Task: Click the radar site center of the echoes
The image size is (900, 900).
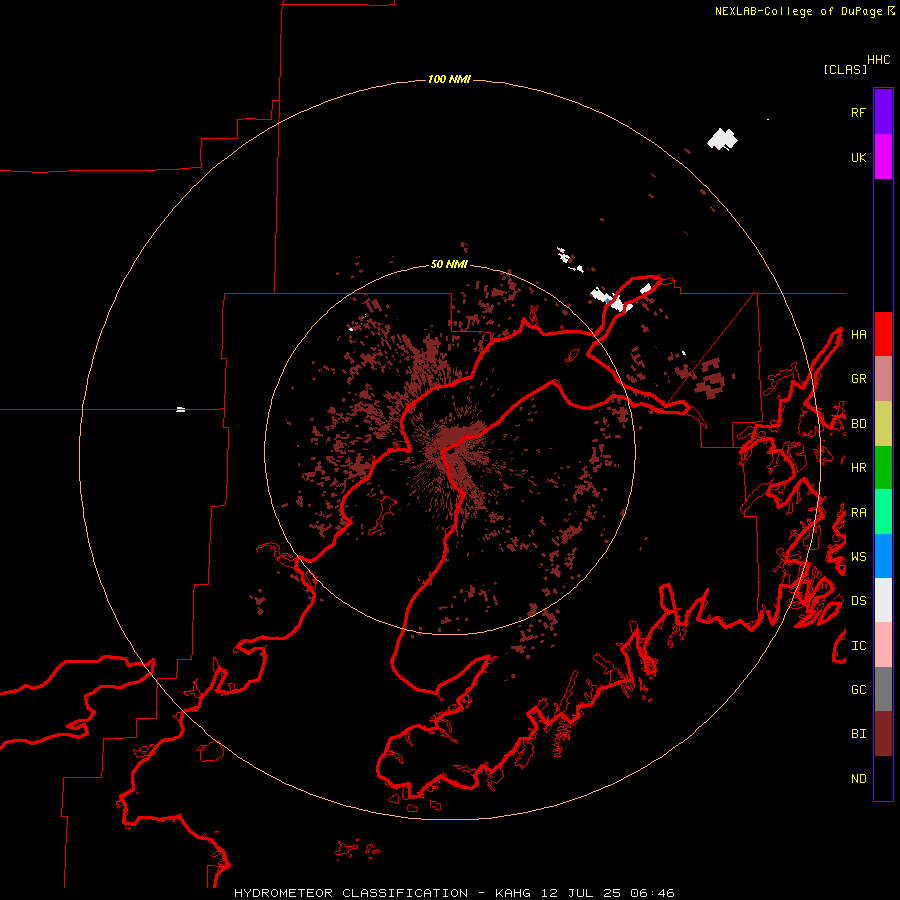Action: click(x=450, y=448)
